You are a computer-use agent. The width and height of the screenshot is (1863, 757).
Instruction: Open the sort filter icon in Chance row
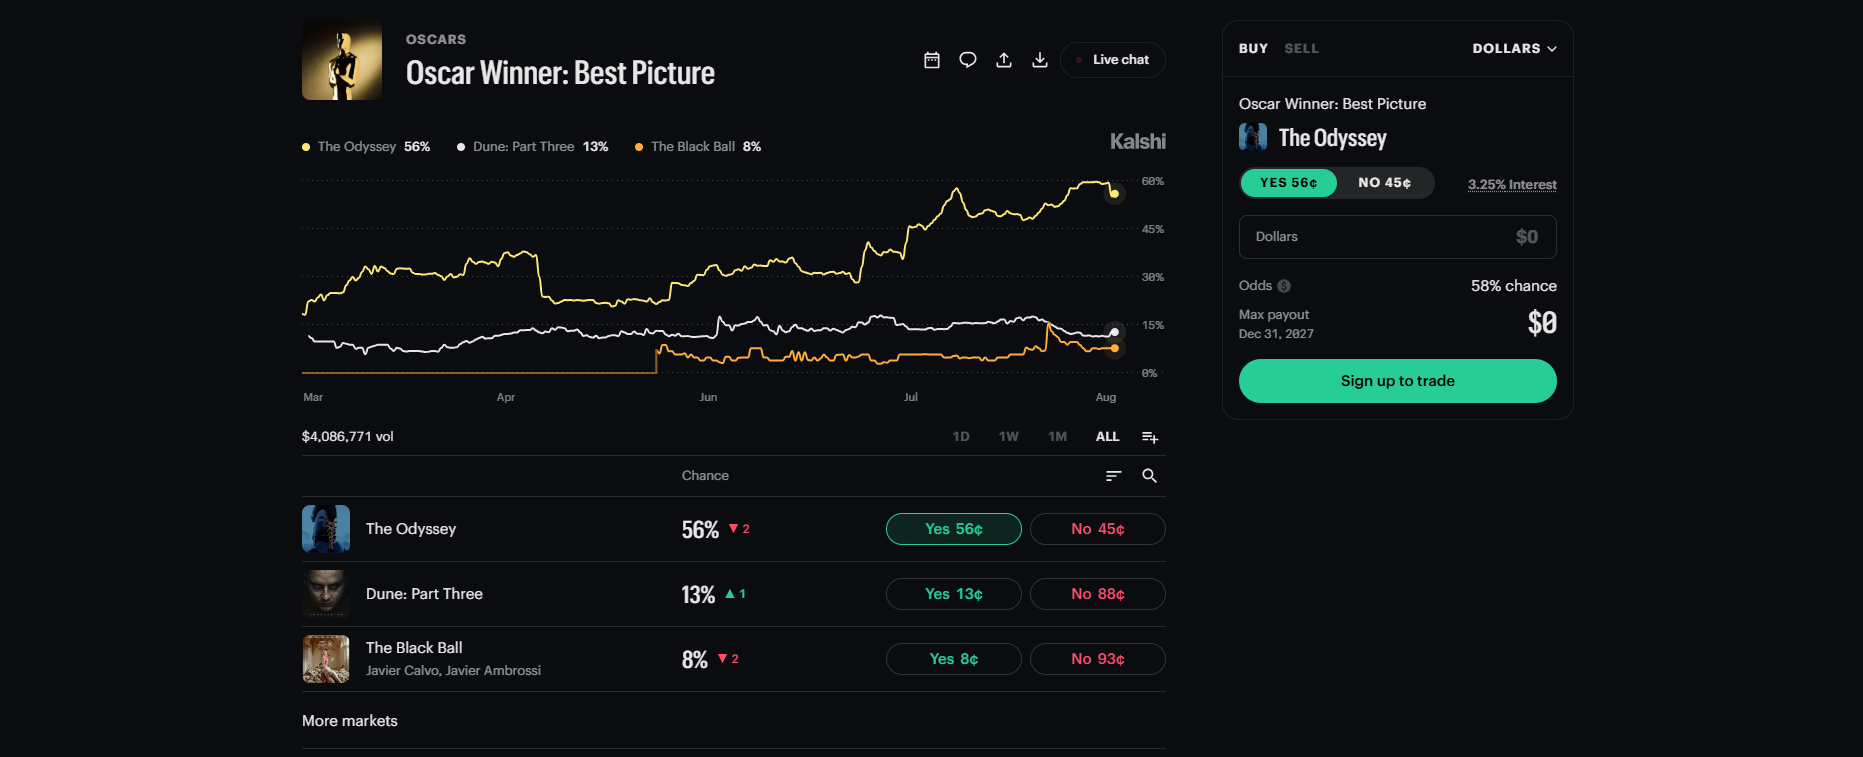coord(1114,476)
